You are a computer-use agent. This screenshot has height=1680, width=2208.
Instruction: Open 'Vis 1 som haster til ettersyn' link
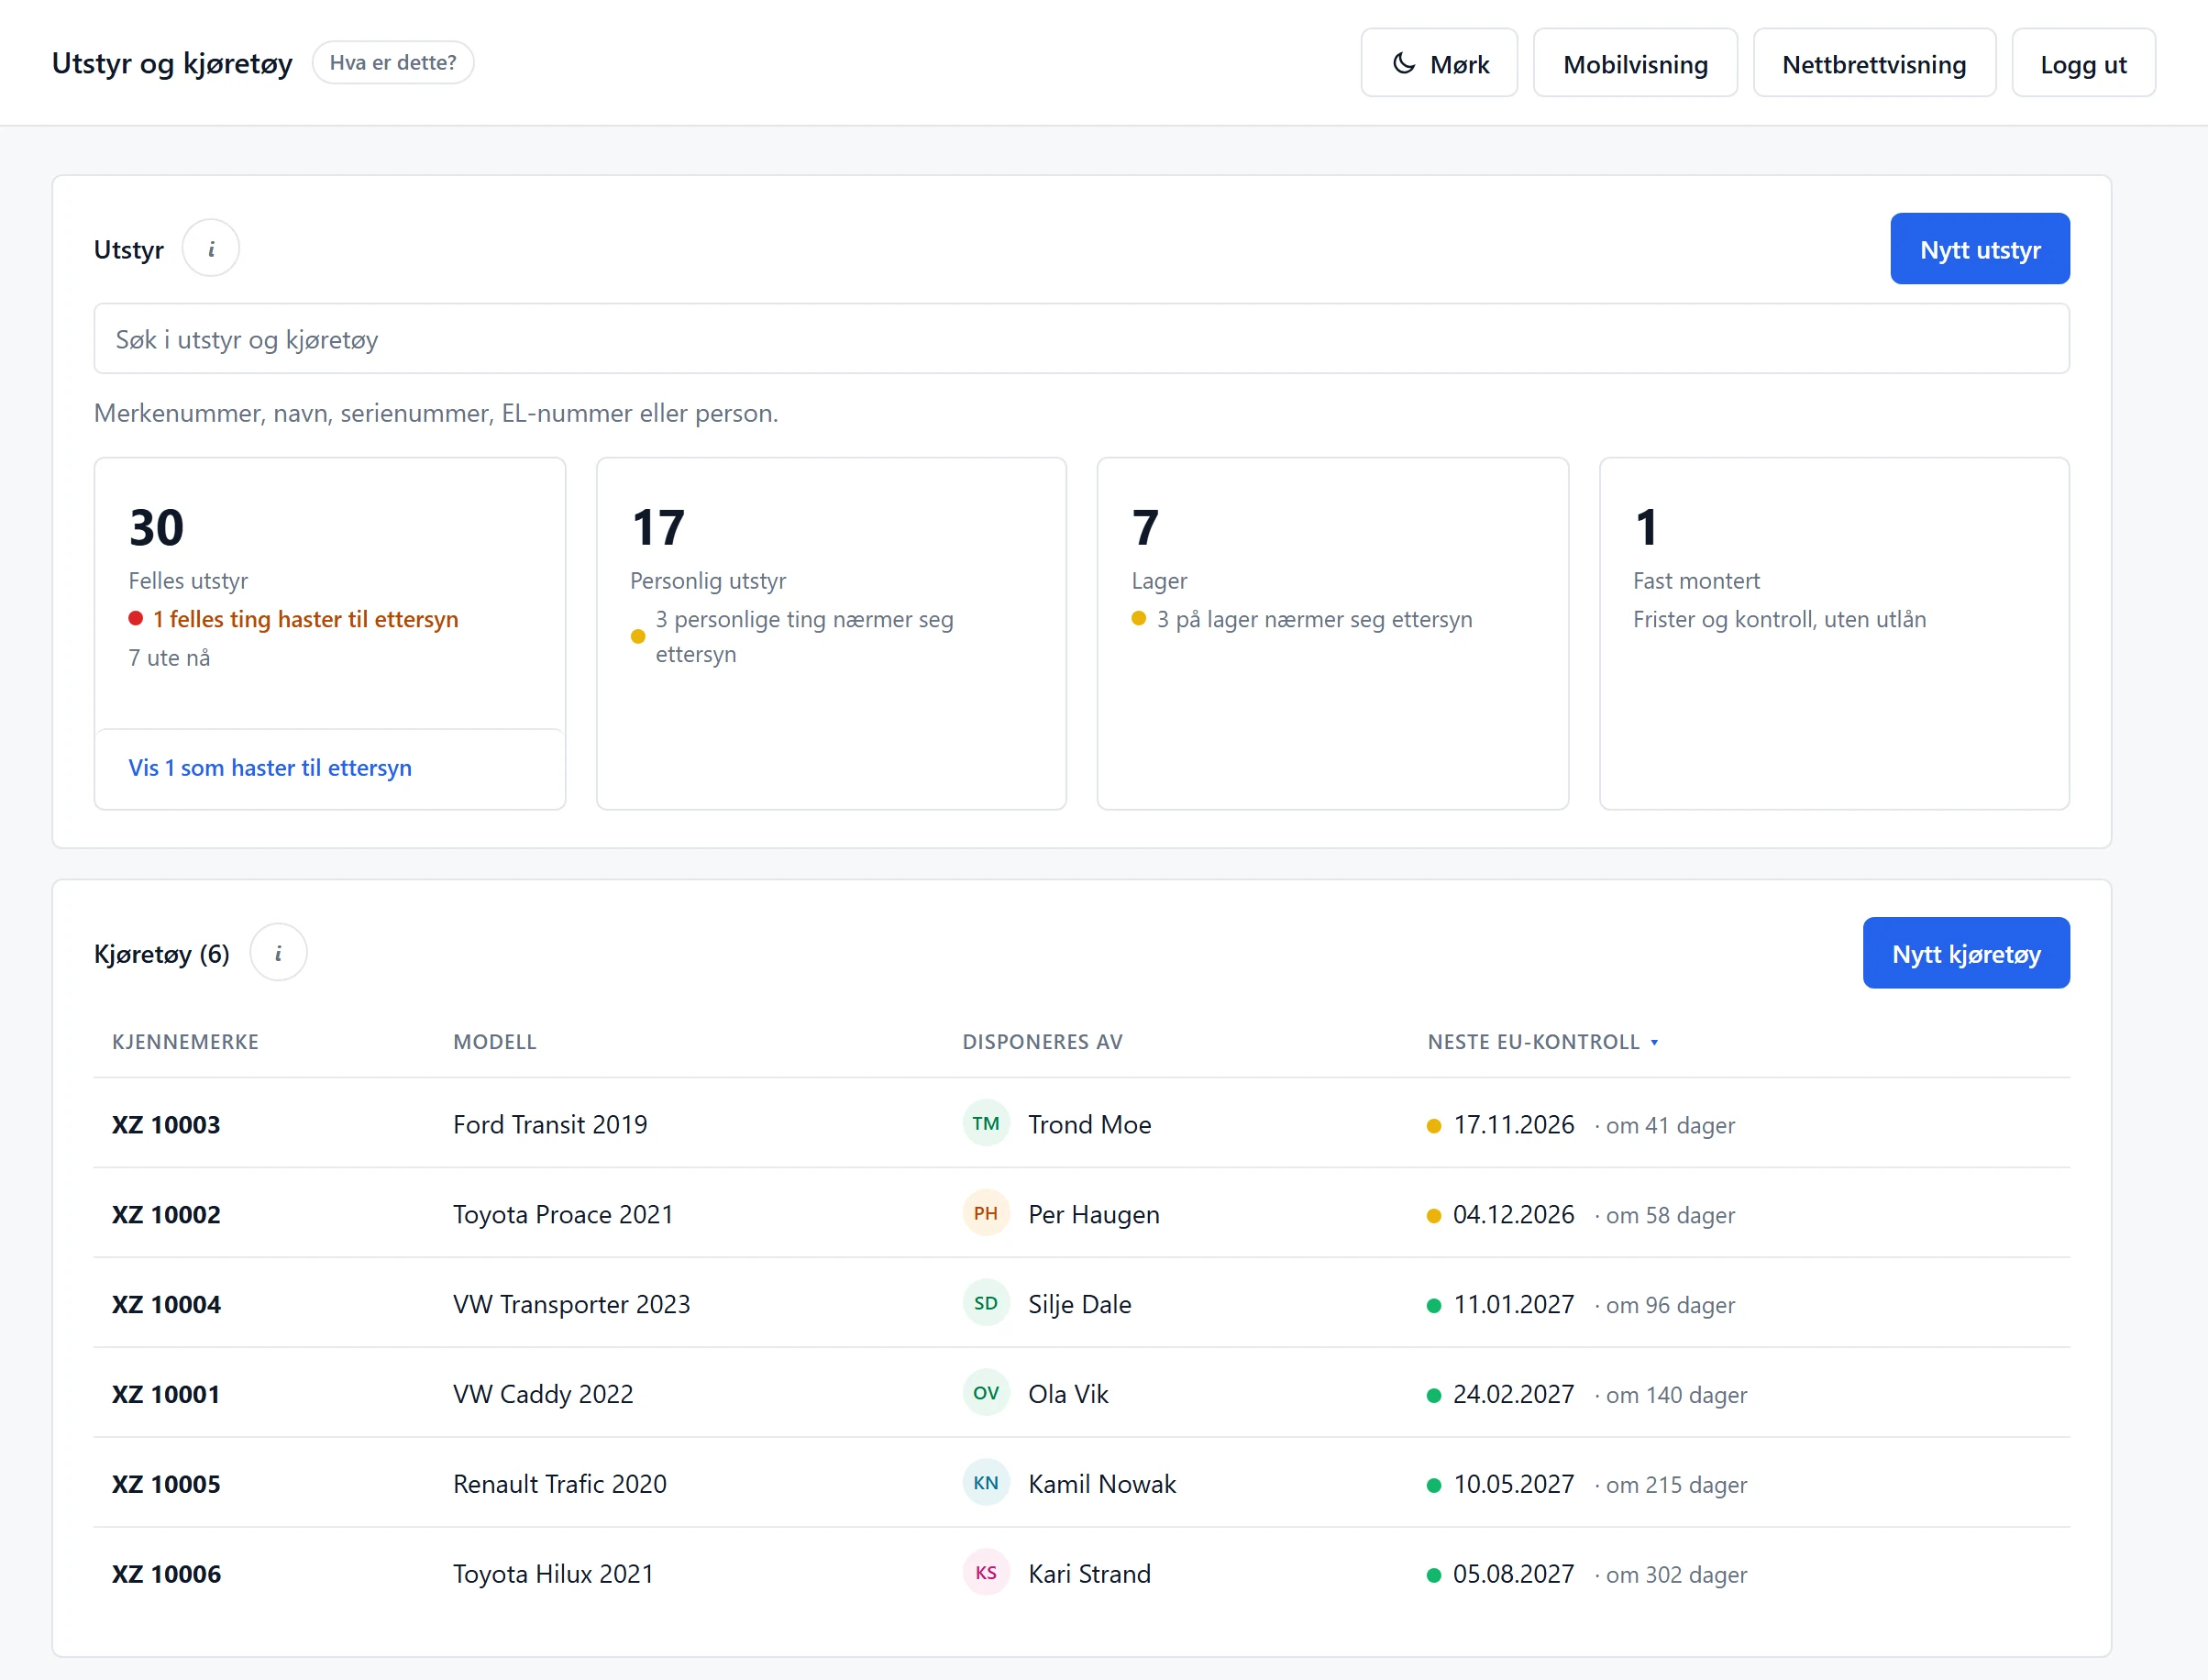(x=270, y=768)
